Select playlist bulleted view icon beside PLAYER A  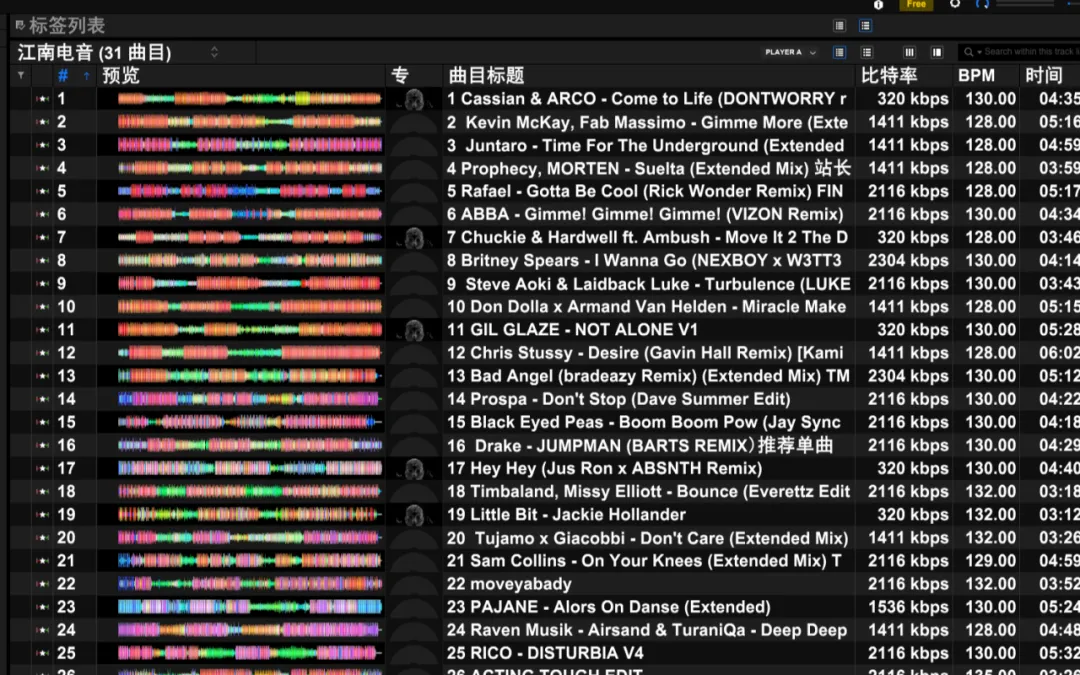(x=866, y=52)
